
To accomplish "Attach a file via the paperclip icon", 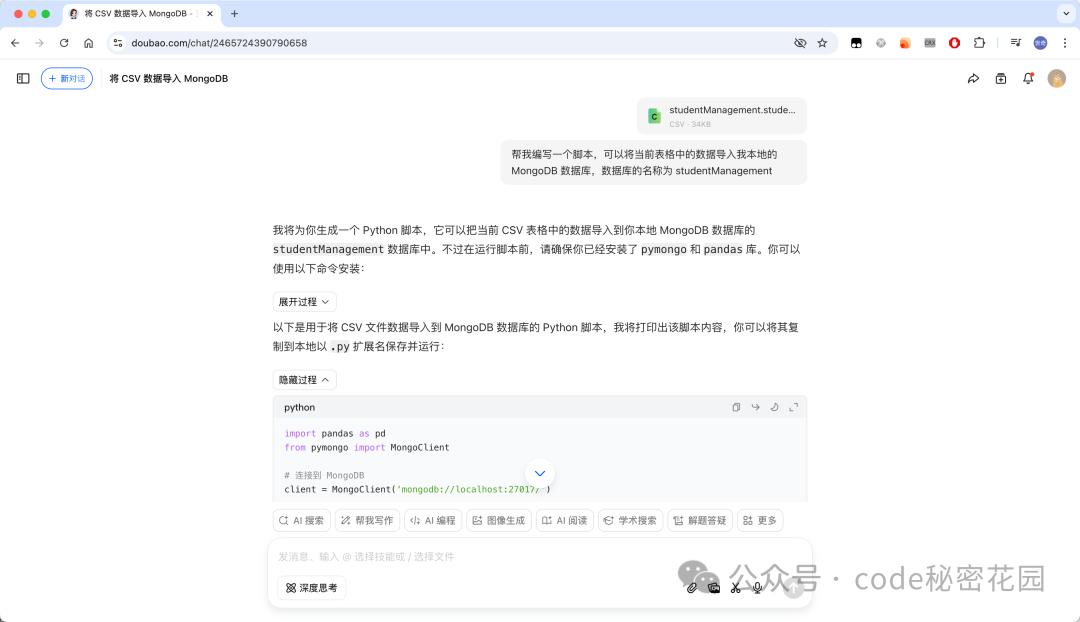I will click(x=692, y=587).
